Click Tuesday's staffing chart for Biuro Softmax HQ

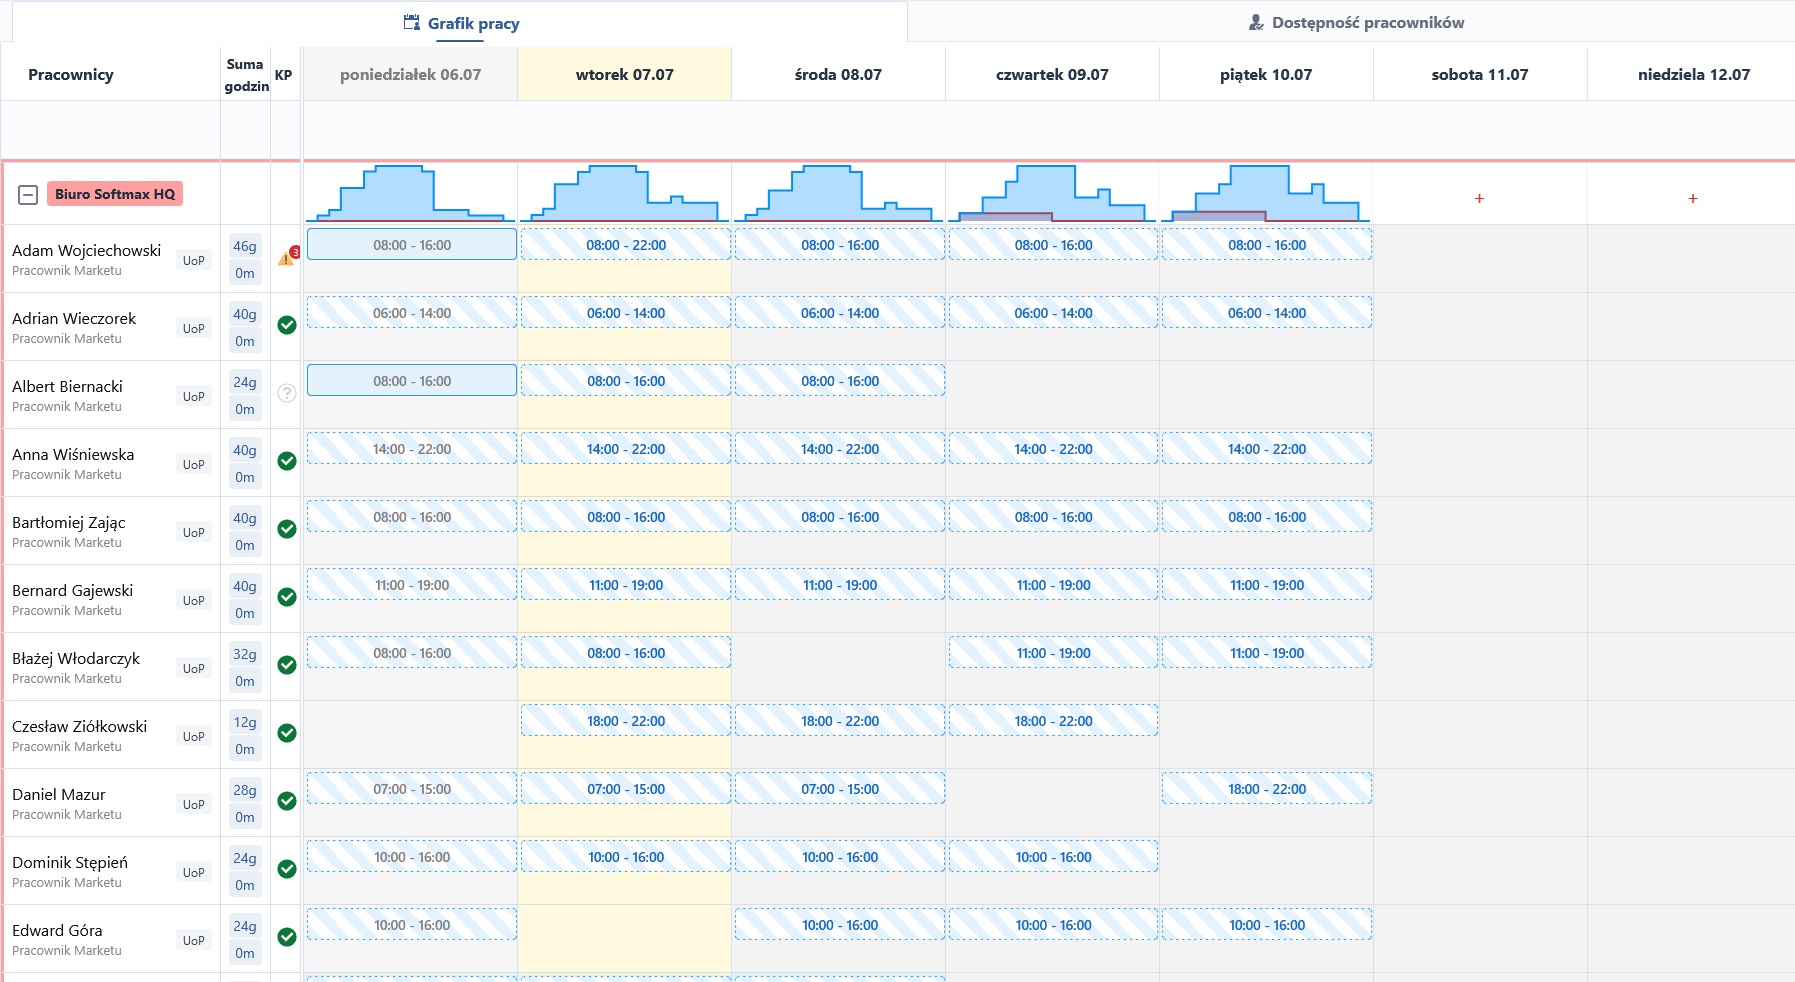625,193
